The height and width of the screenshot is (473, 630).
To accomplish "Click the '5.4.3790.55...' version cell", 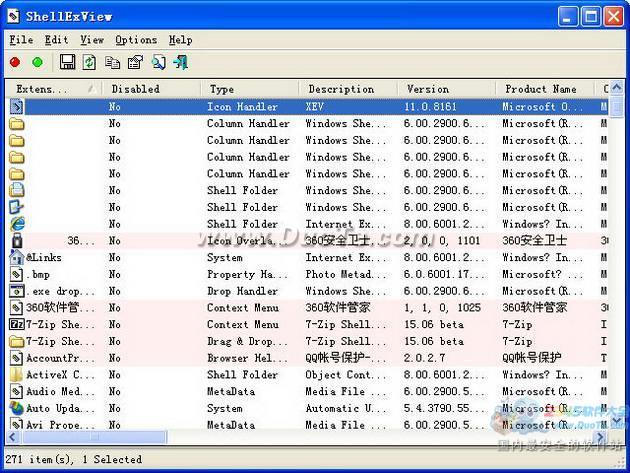I will click(443, 408).
